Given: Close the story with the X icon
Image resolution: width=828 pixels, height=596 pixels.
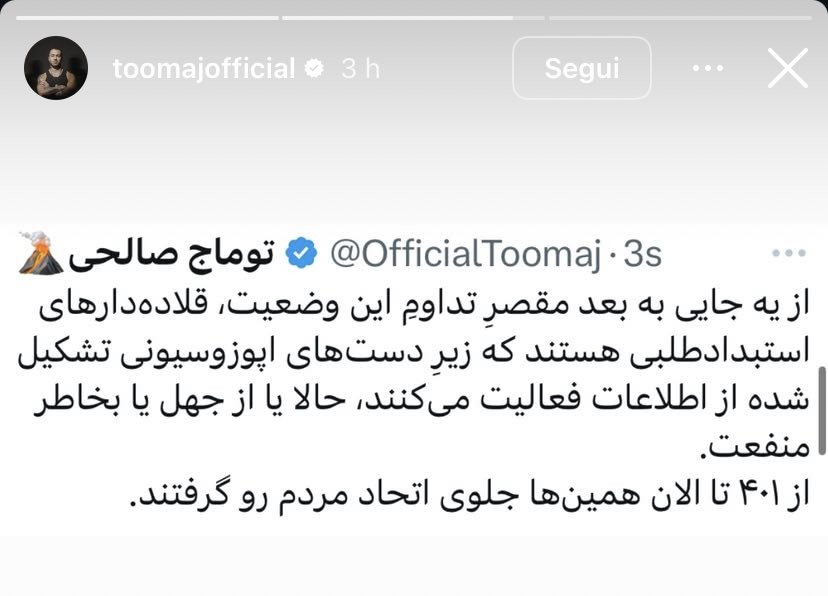Looking at the screenshot, I should click(788, 68).
